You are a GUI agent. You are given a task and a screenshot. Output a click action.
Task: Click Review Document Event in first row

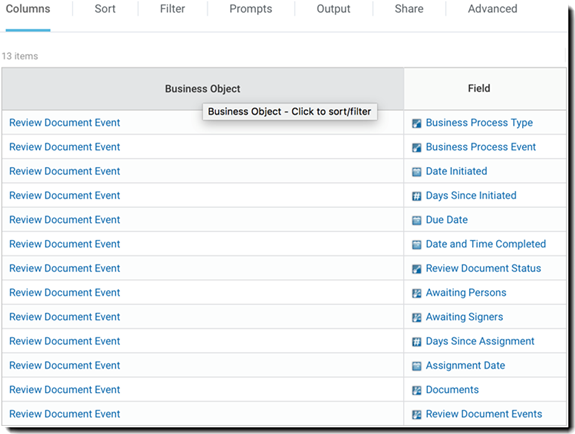pyautogui.click(x=65, y=123)
